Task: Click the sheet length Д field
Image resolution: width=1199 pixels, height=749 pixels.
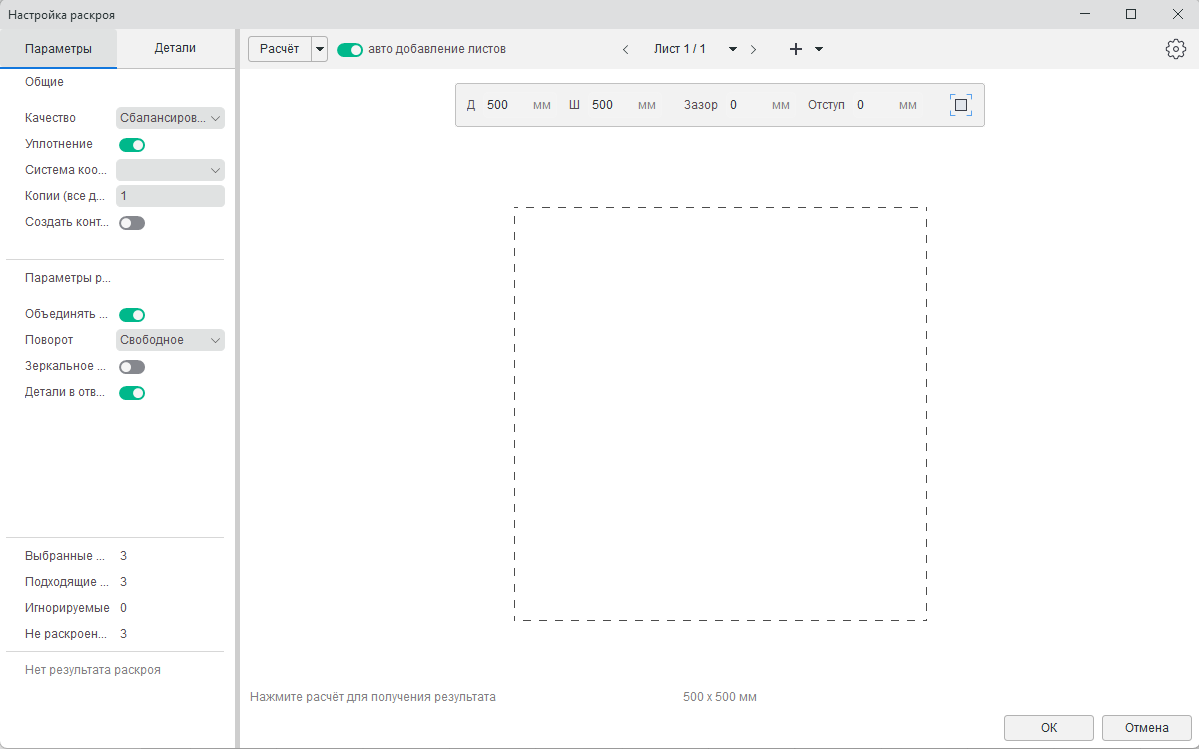Action: point(506,105)
